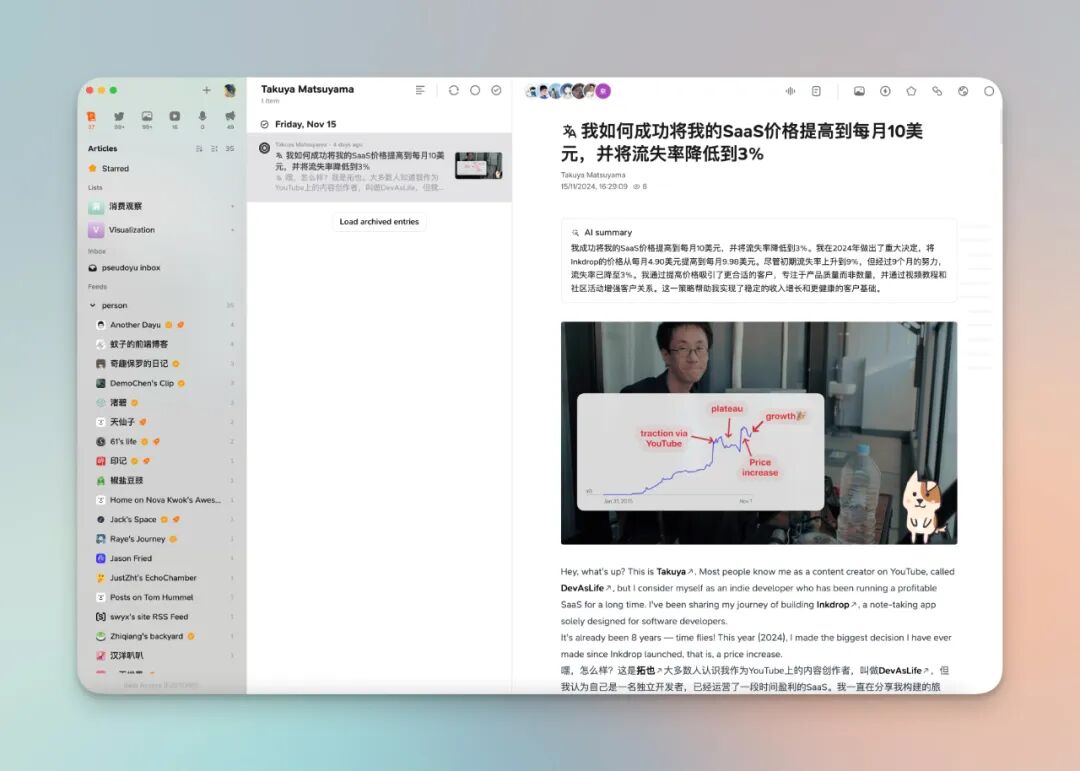This screenshot has height=771, width=1080.
Task: Open the Takuya link in the article body
Action: click(x=674, y=572)
